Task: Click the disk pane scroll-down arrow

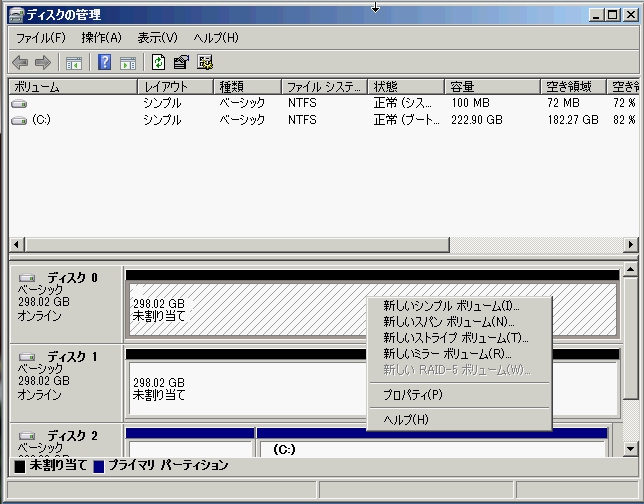Action: 630,448
